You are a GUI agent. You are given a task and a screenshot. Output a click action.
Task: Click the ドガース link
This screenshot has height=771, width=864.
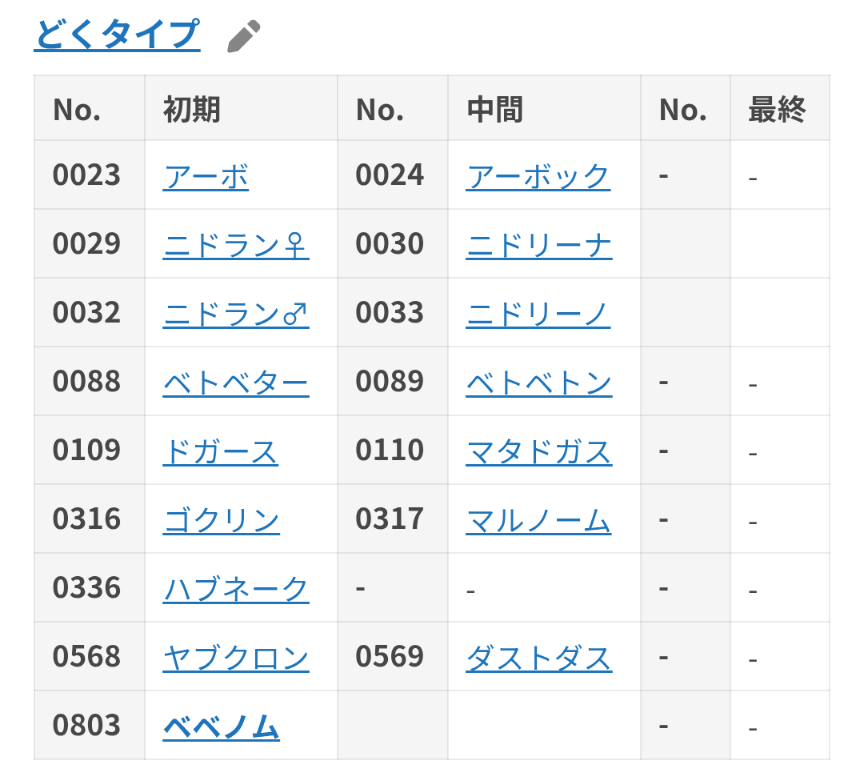pos(220,452)
